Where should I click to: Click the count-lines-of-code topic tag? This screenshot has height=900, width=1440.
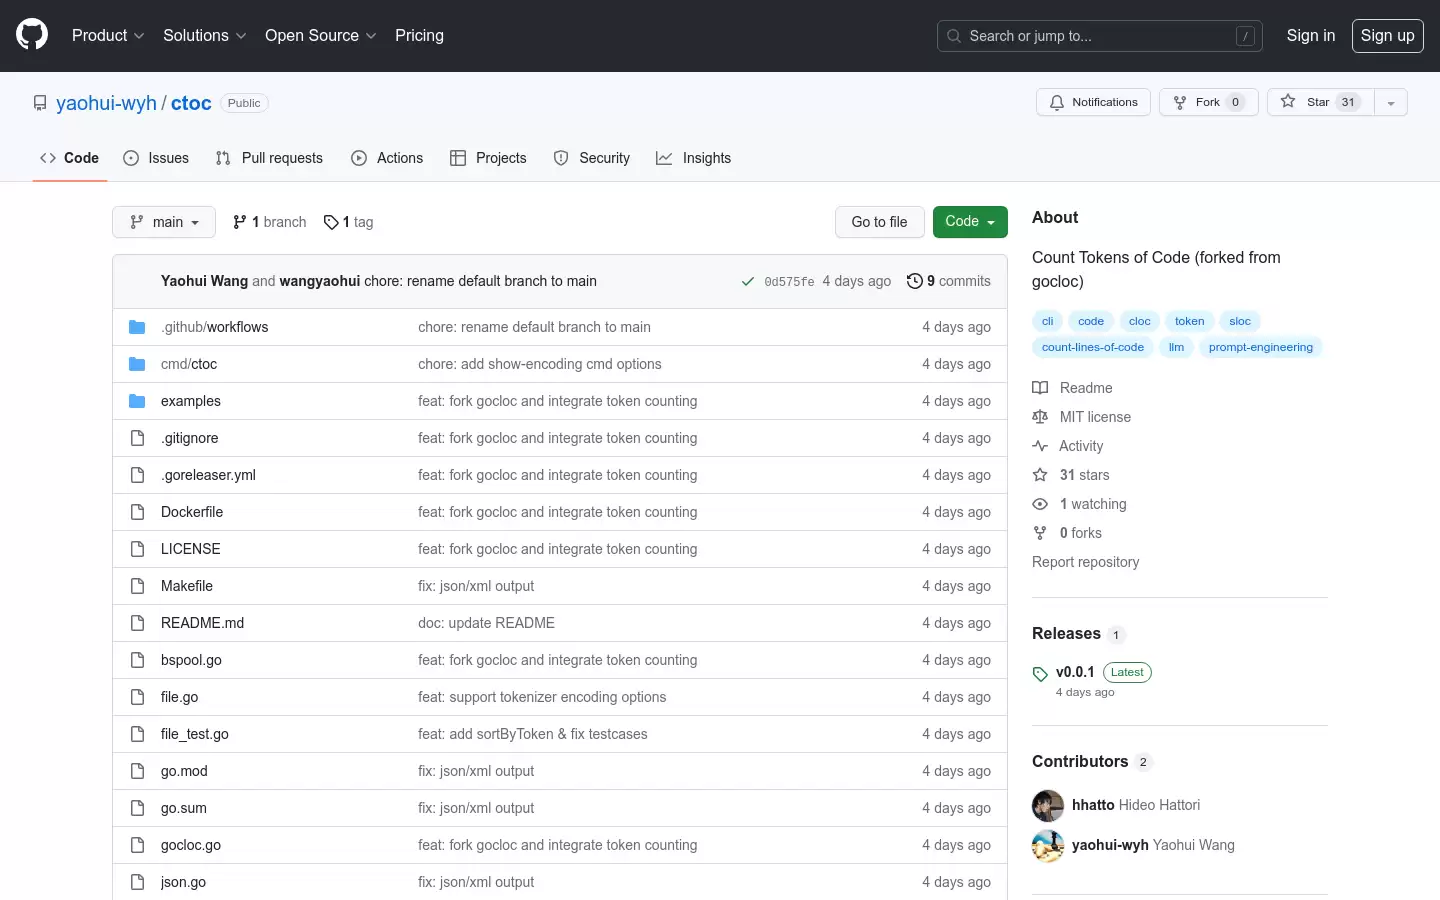[x=1092, y=347]
